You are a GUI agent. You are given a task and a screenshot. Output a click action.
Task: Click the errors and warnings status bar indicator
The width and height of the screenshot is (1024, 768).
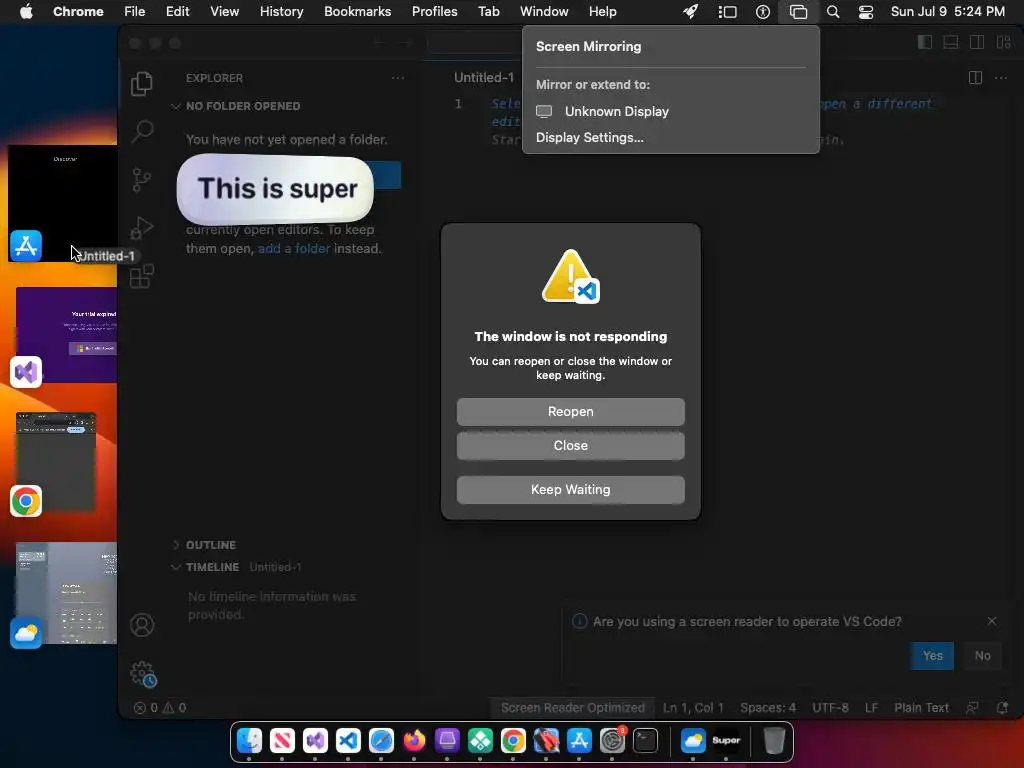click(160, 707)
